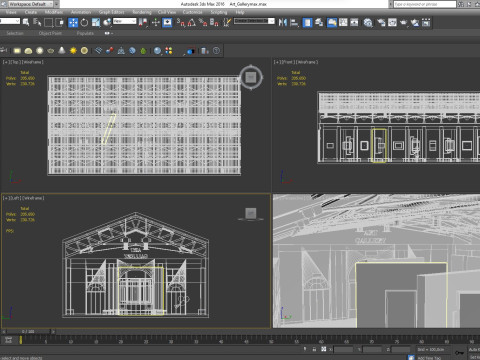Click the Mirror tool icon
This screenshot has width=480, height=360.
click(x=283, y=22)
